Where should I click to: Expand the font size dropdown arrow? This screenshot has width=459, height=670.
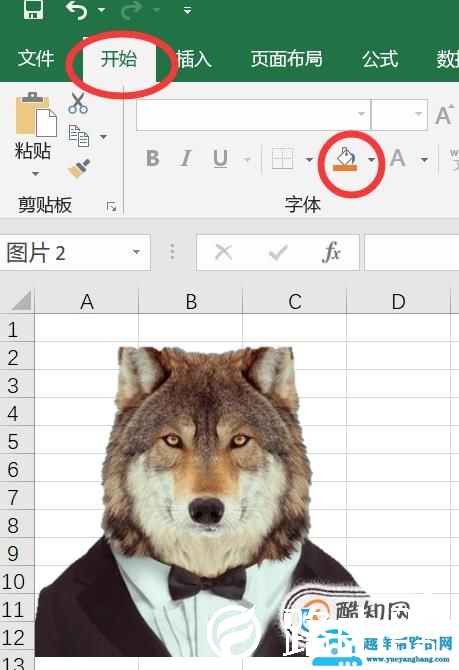418,114
